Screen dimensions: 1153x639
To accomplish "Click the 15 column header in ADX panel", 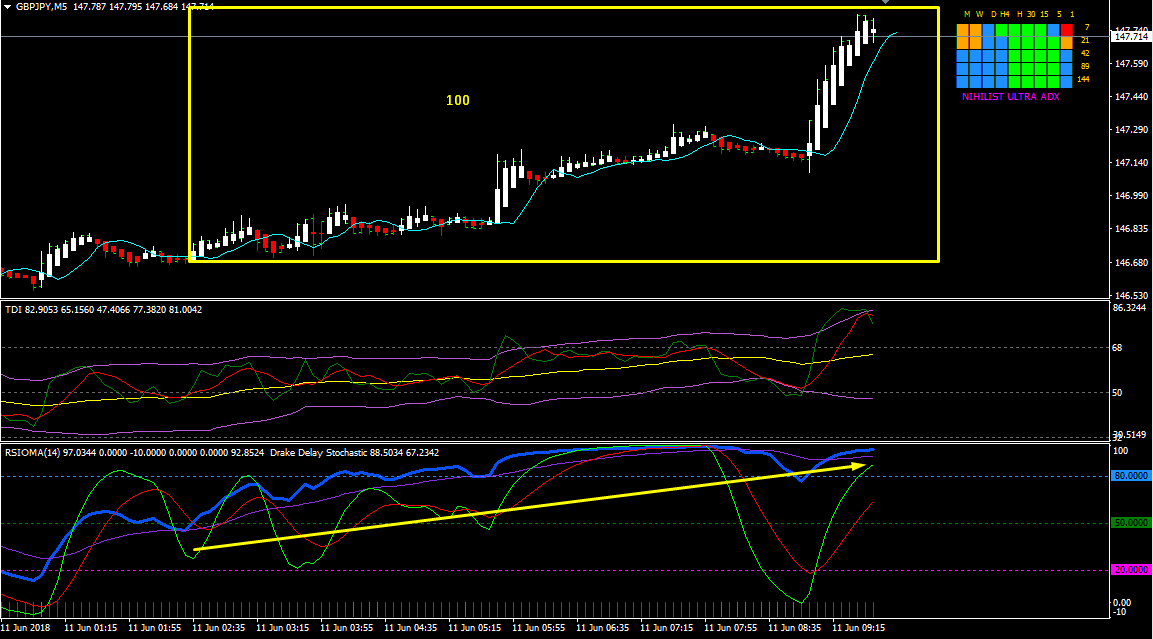I will (x=1044, y=14).
